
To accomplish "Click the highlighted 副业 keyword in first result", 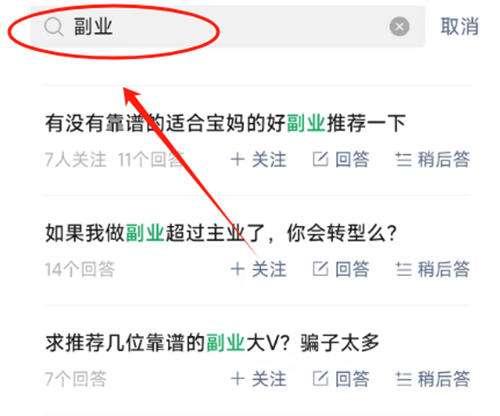I will point(306,123).
